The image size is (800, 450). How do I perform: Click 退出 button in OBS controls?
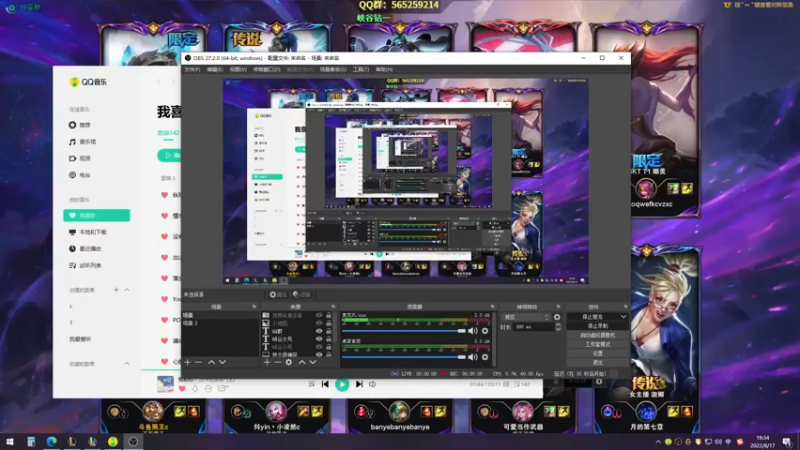coord(597,363)
